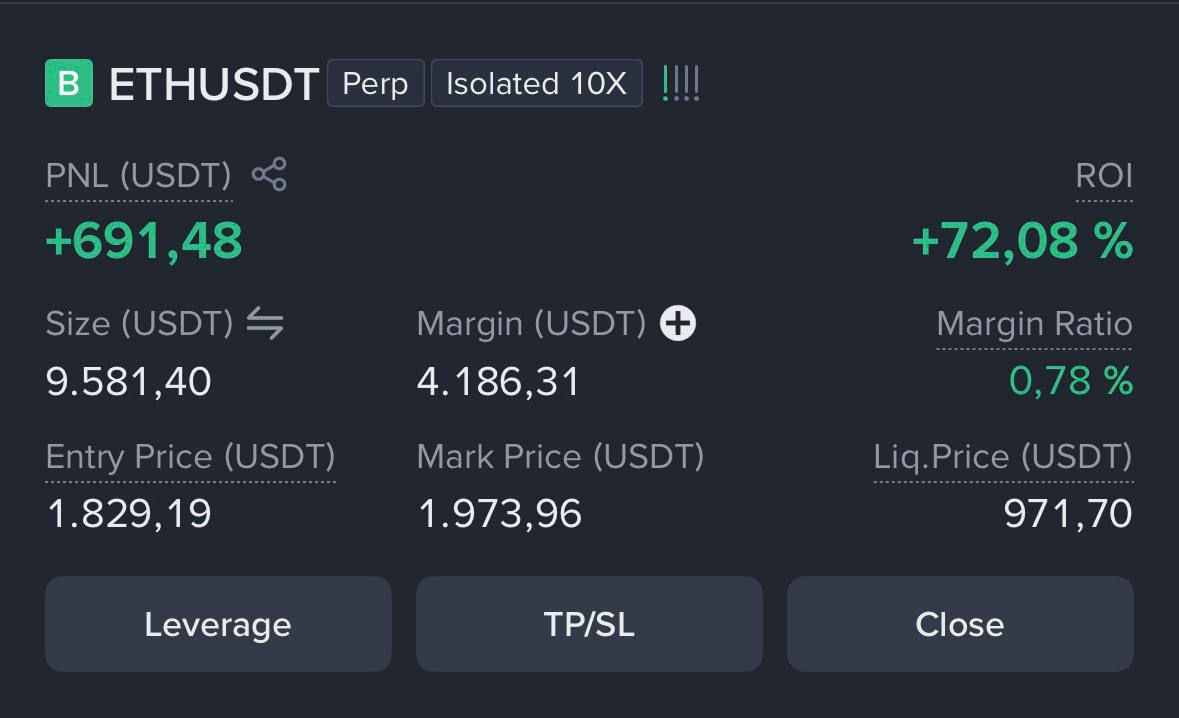The height and width of the screenshot is (718, 1179).
Task: Click the +72,08 % ROI value
Action: (x=1023, y=241)
